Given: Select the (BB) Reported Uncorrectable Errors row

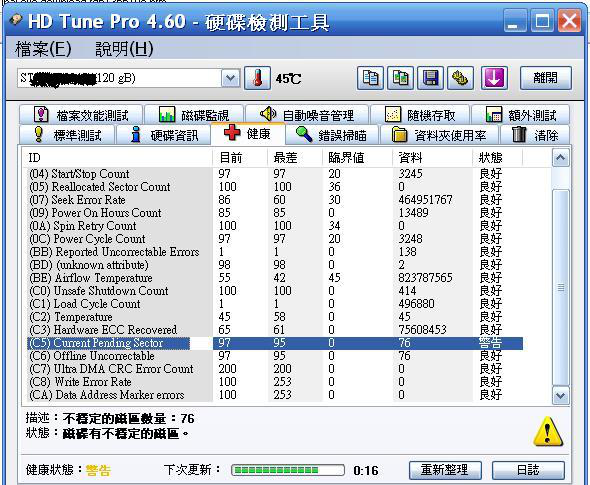Looking at the screenshot, I should coord(275,252).
